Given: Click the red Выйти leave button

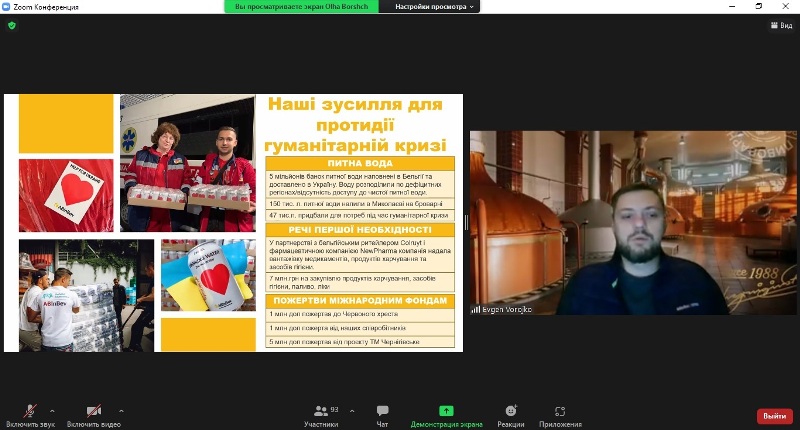Looking at the screenshot, I should pos(774,416).
